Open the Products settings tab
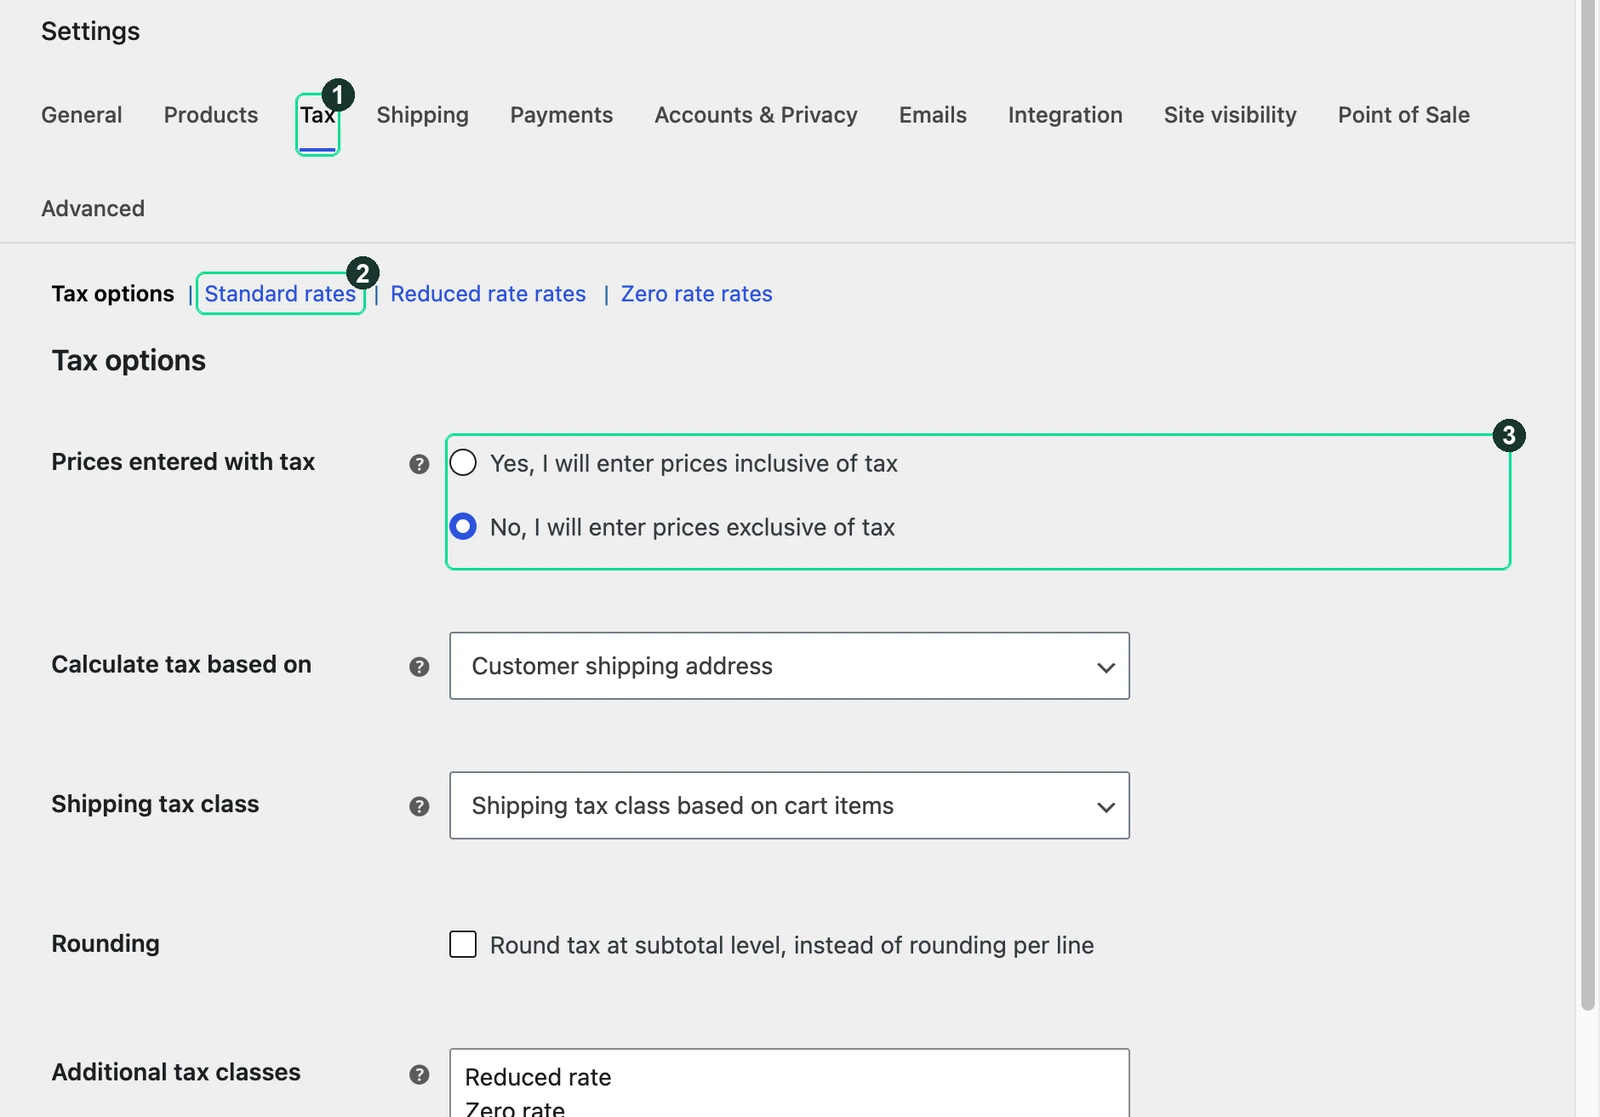This screenshot has height=1117, width=1600. (211, 115)
